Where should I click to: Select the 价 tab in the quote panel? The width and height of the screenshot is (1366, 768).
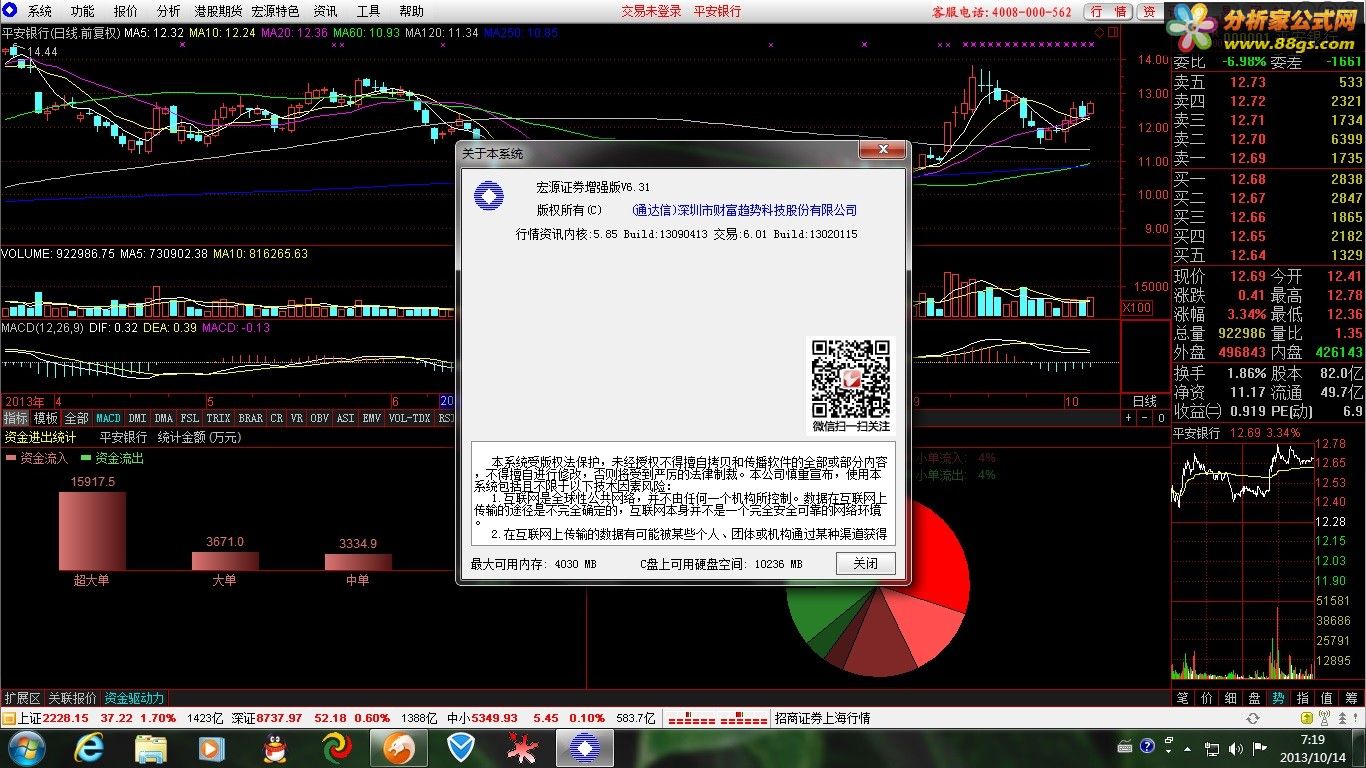click(1207, 698)
